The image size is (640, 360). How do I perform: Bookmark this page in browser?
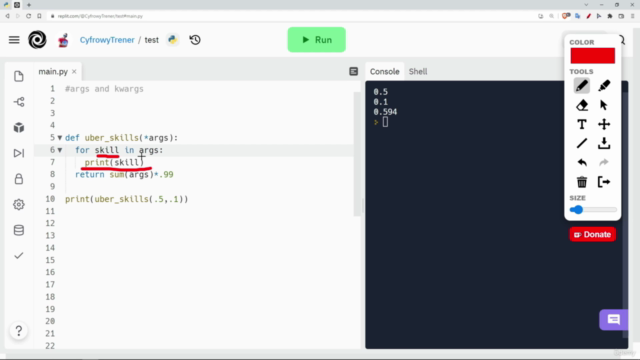(x=39, y=16)
